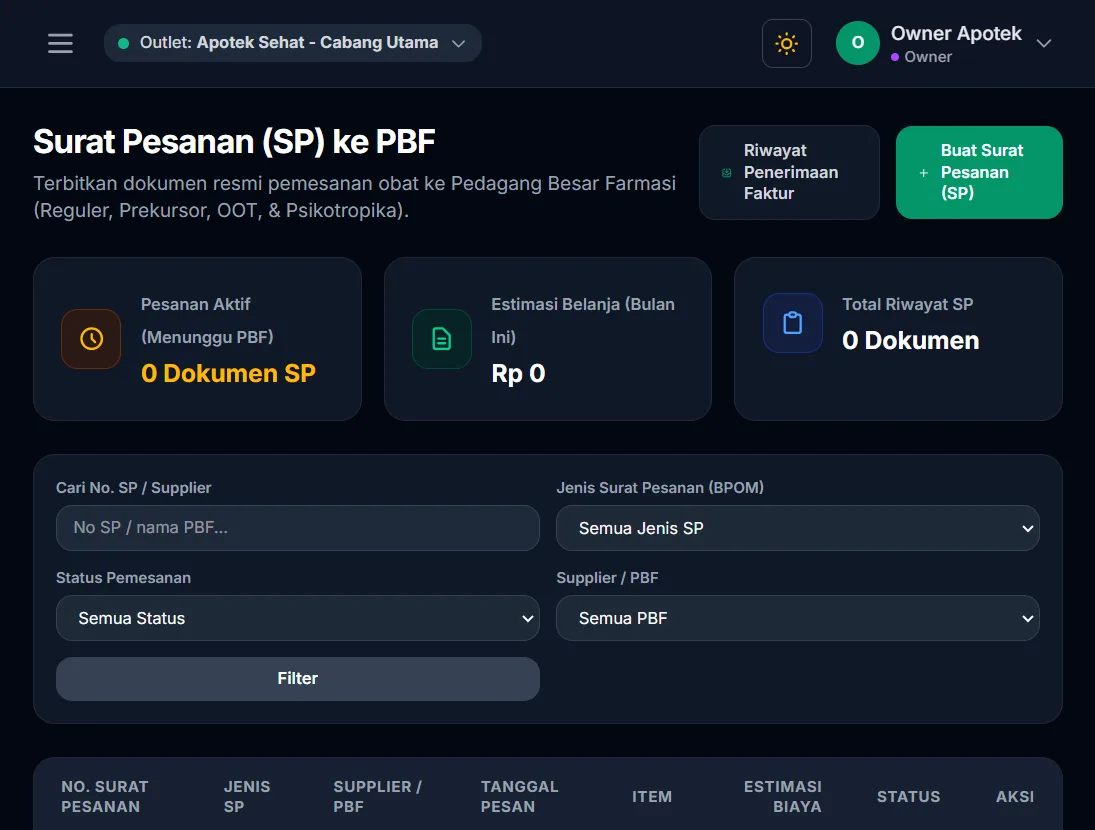Click the Cari No. SP / Supplier label
This screenshot has width=1095, height=830.
coord(133,488)
